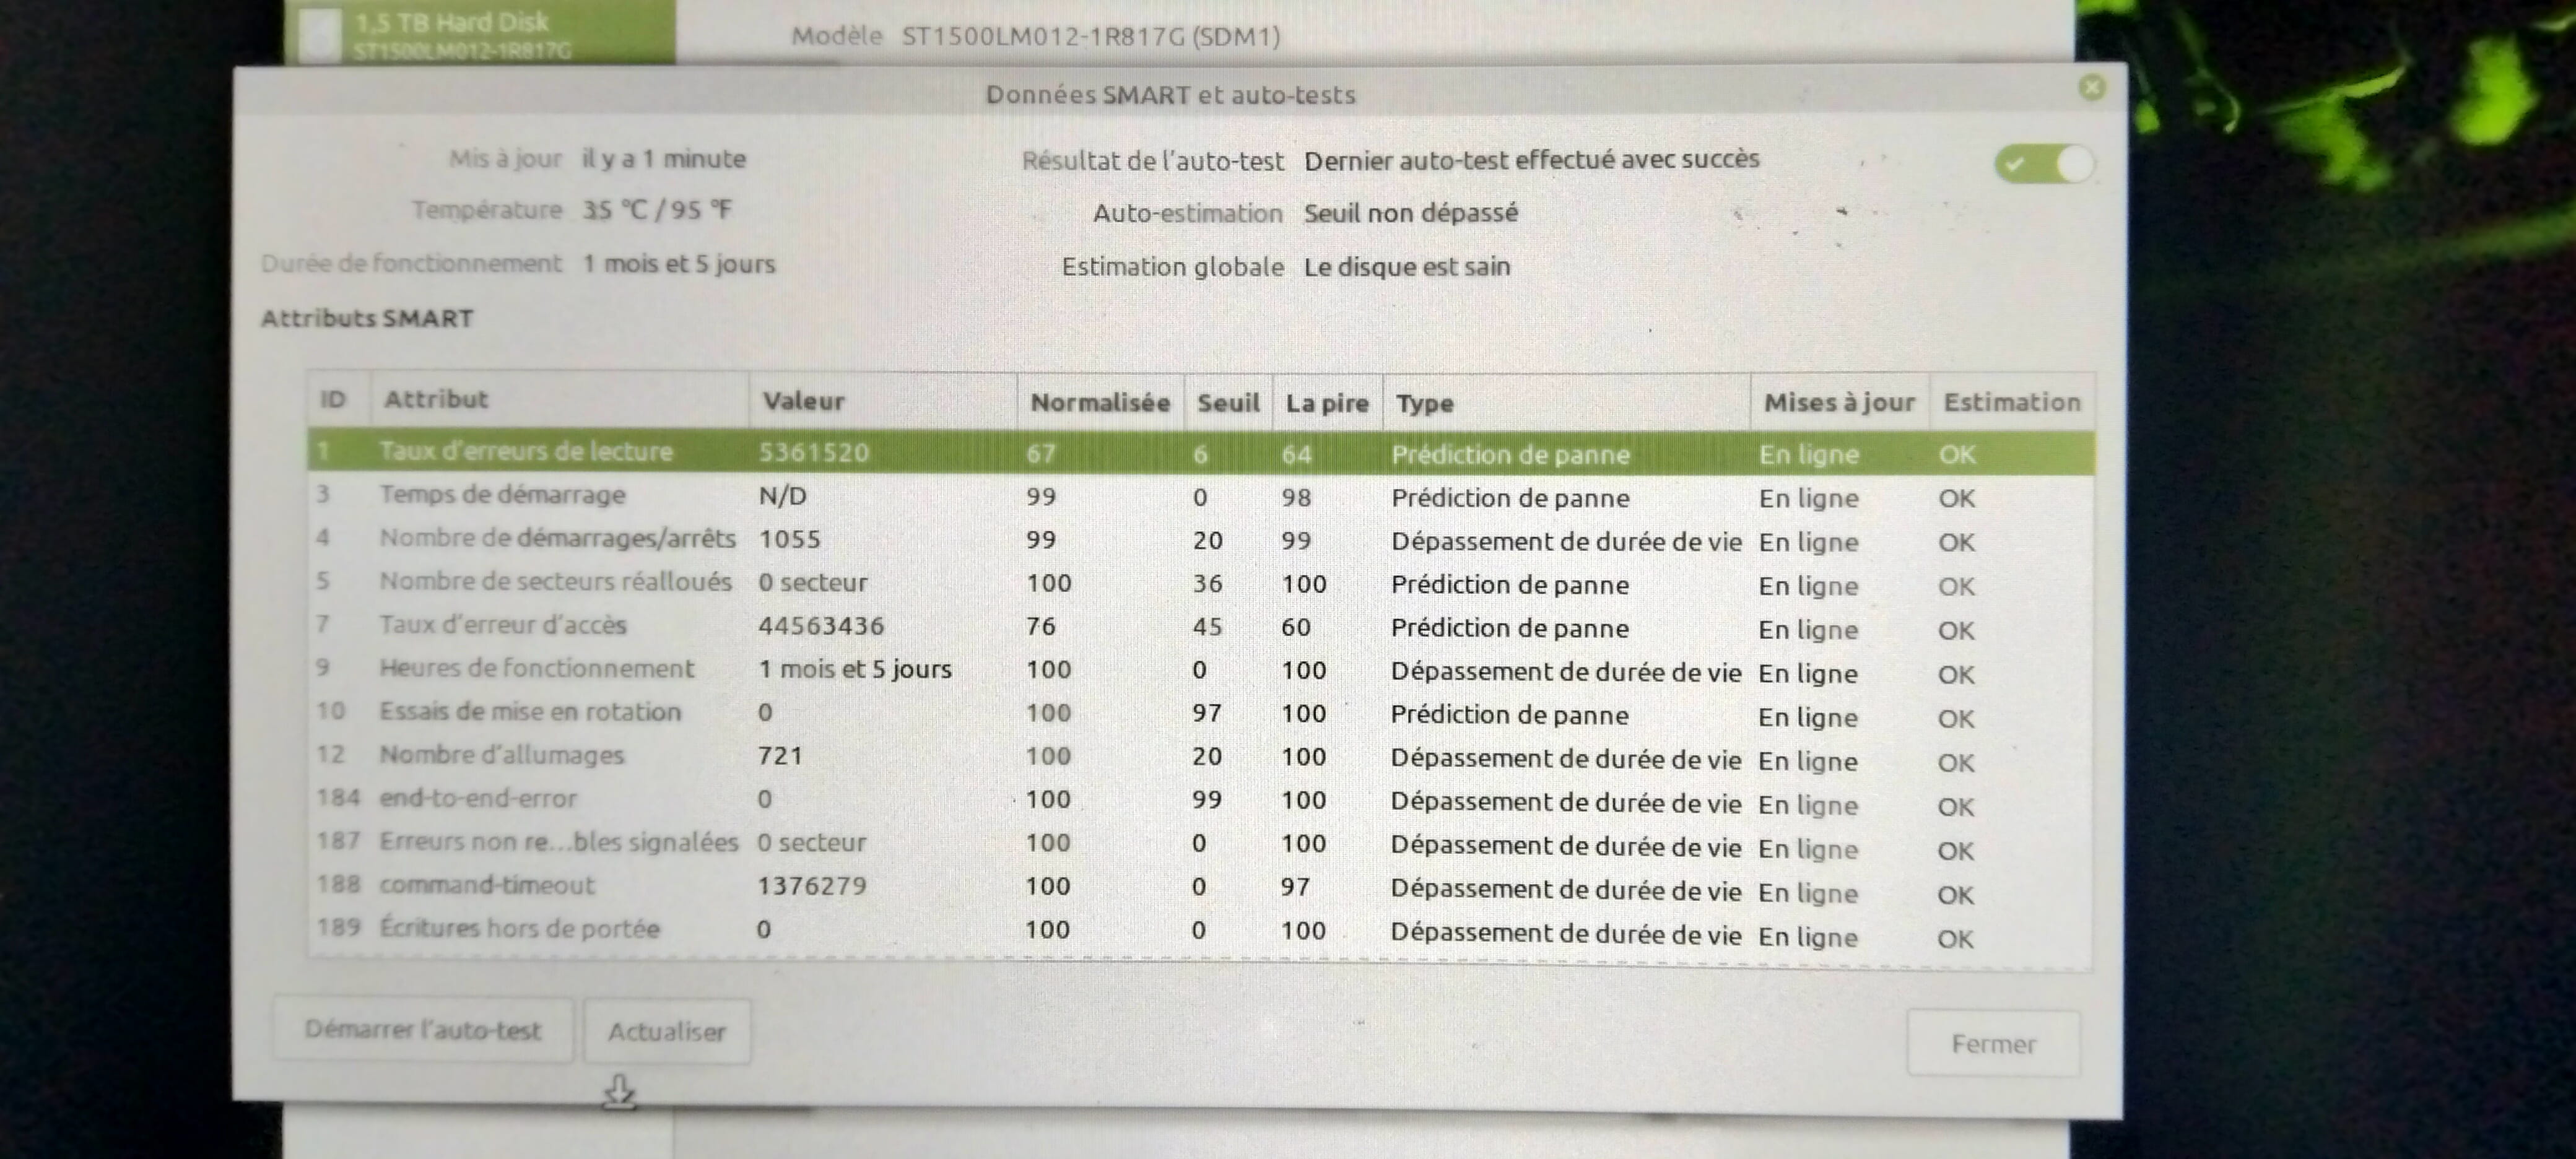The height and width of the screenshot is (1159, 2576).
Task: Click Démarrer l'auto-test button
Action: [x=423, y=1029]
